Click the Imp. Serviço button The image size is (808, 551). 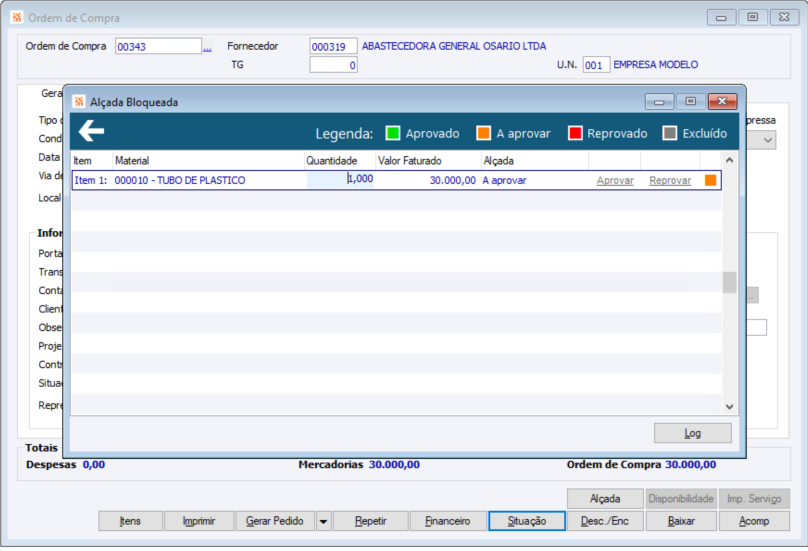(754, 498)
